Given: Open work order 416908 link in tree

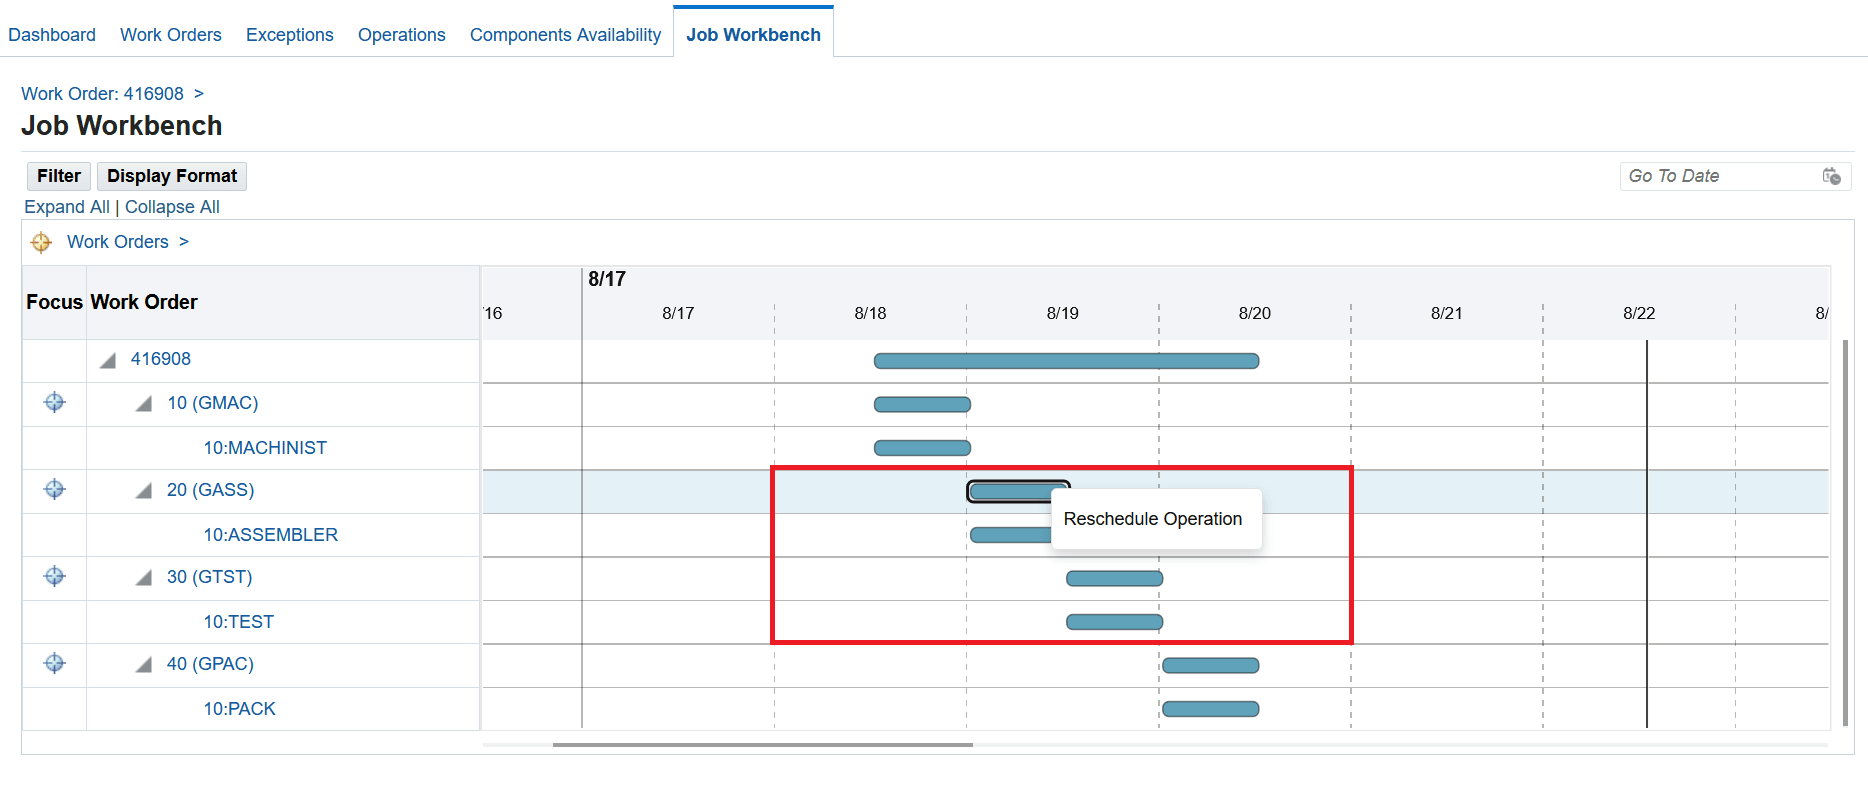Looking at the screenshot, I should point(161,359).
